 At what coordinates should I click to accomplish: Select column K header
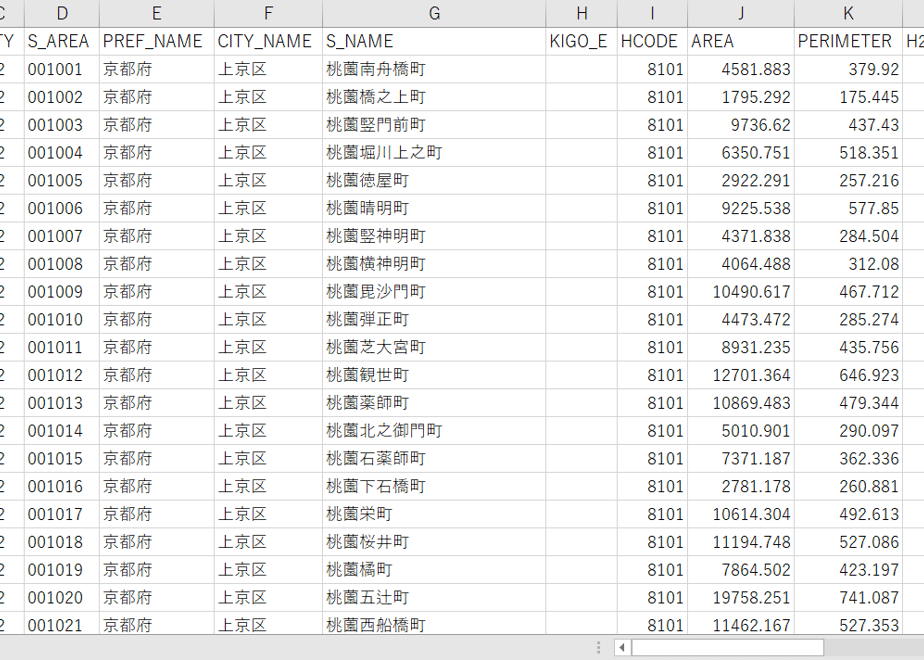coord(848,14)
